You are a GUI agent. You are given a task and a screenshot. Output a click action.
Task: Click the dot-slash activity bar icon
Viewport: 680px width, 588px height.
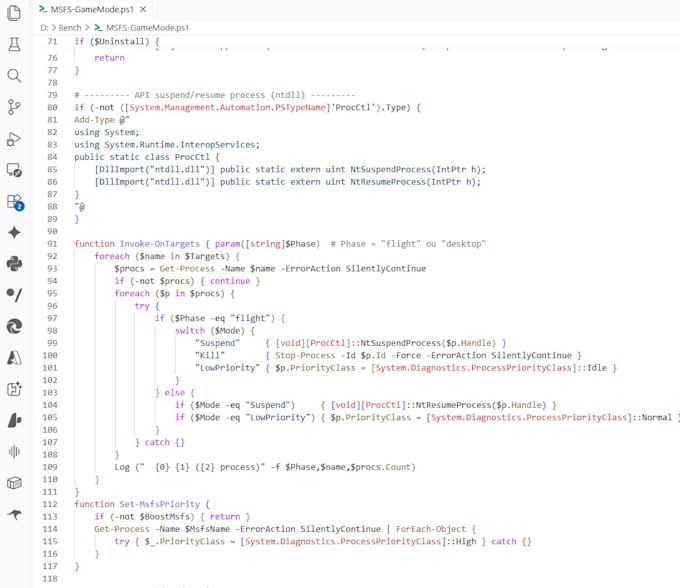[x=14, y=295]
